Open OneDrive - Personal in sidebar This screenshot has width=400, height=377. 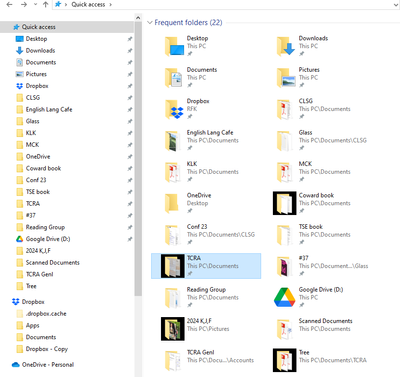pyautogui.click(x=48, y=365)
